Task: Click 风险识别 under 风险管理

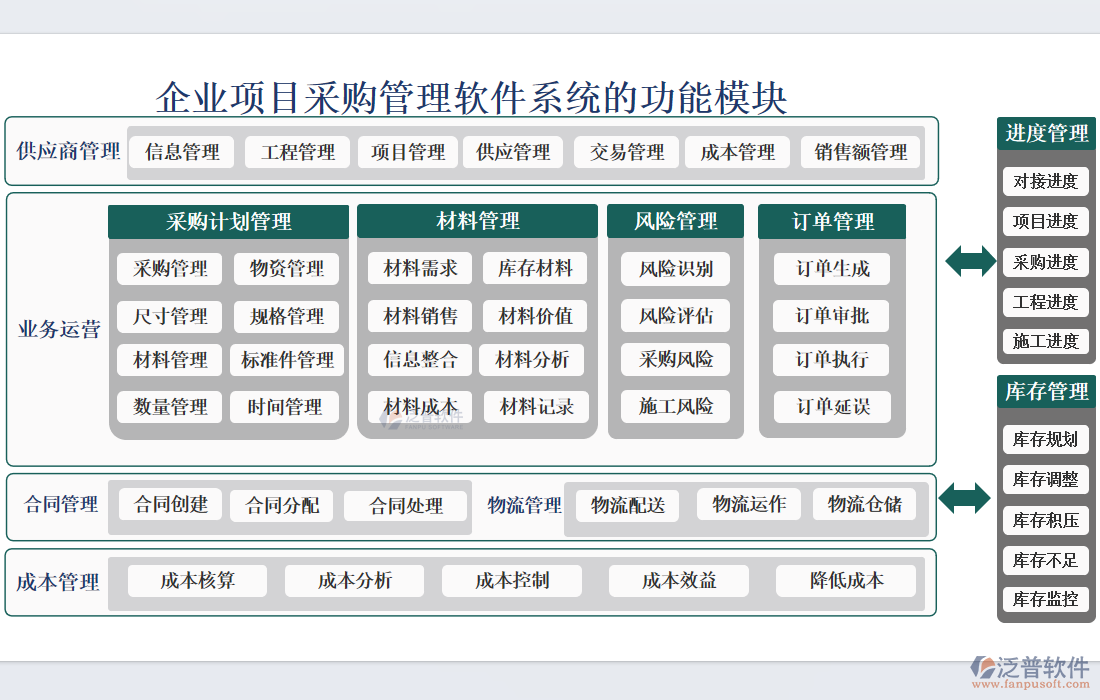Action: (676, 268)
